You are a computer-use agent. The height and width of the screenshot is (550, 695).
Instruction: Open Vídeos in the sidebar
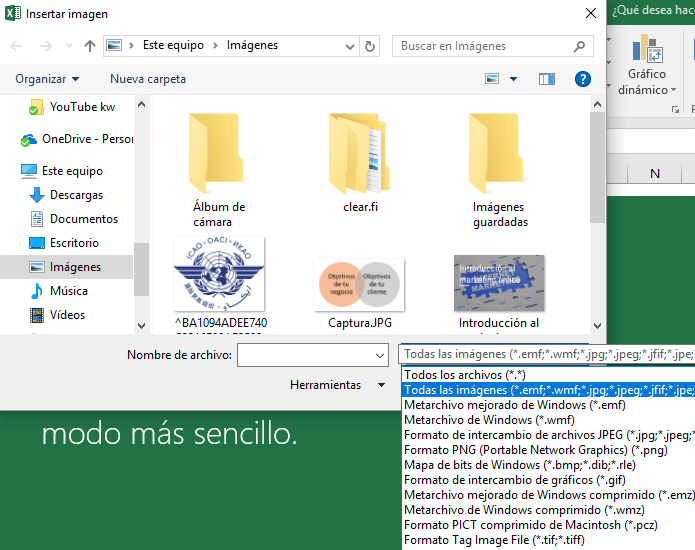click(x=58, y=315)
